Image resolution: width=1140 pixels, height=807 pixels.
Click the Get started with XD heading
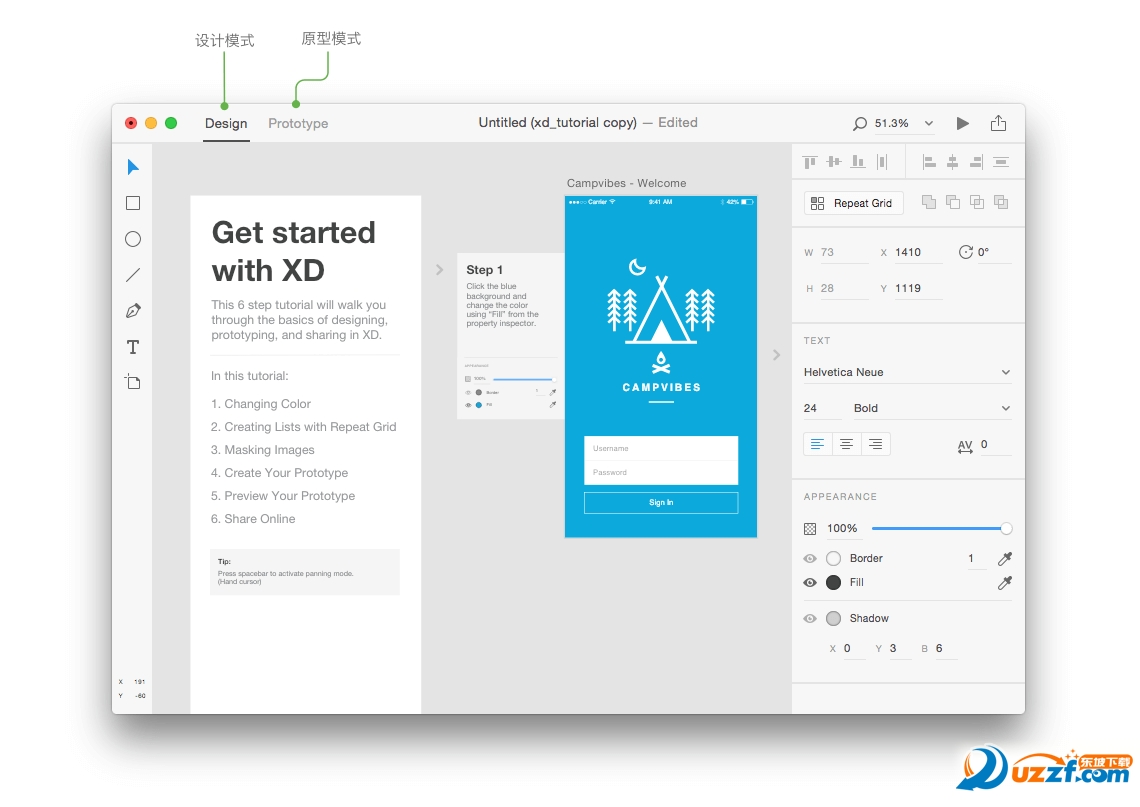point(294,252)
